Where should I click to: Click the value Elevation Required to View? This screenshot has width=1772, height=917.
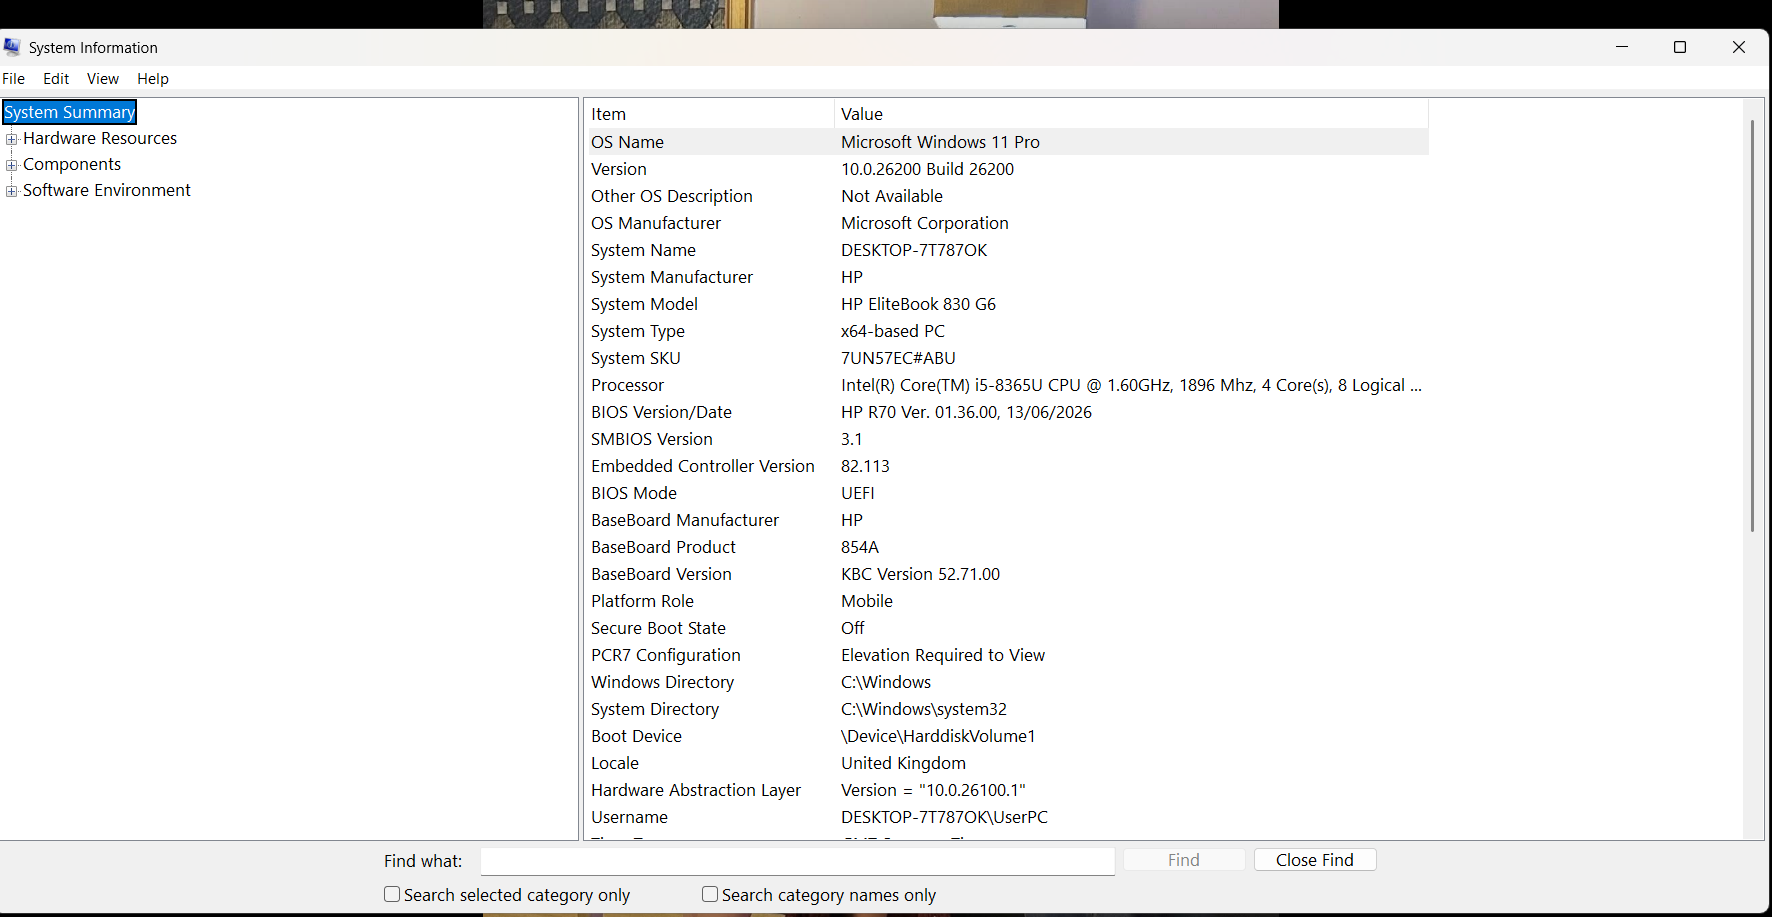943,655
